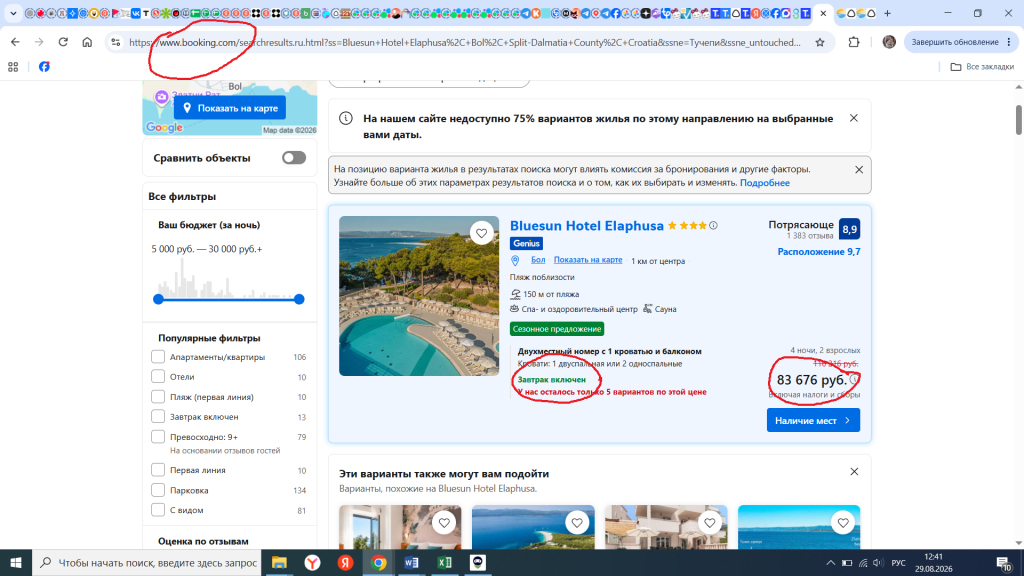
Task: Heart the first similar property thumbnail
Action: pyautogui.click(x=444, y=522)
